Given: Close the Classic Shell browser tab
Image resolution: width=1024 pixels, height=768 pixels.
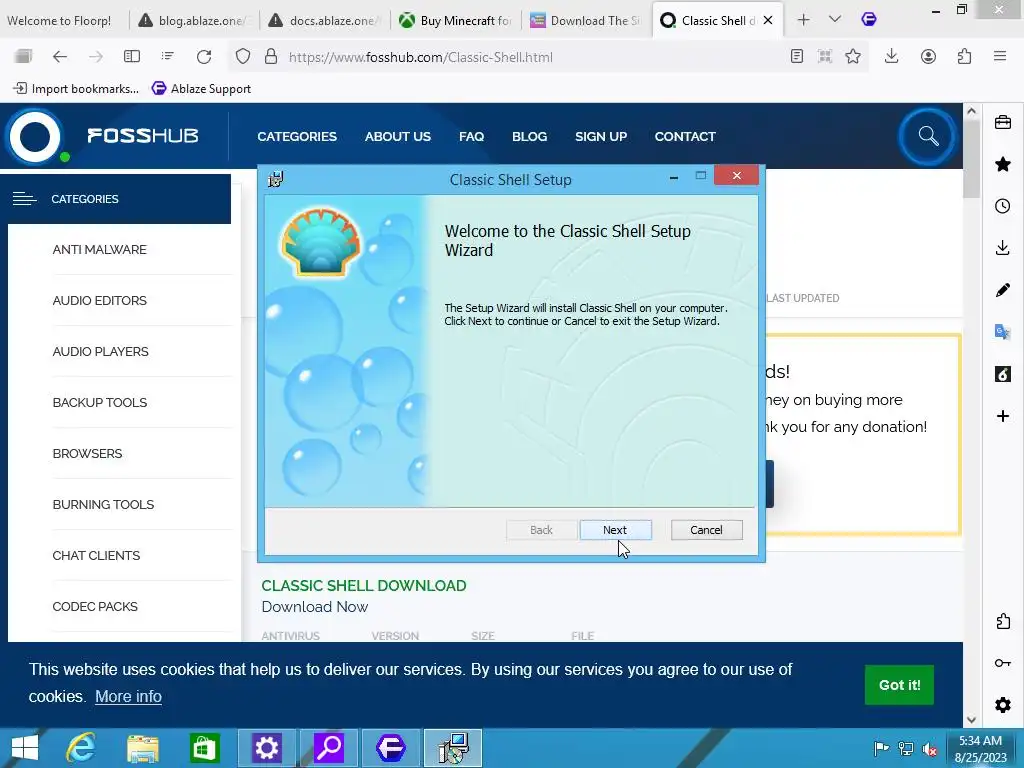Looking at the screenshot, I should tap(768, 20).
